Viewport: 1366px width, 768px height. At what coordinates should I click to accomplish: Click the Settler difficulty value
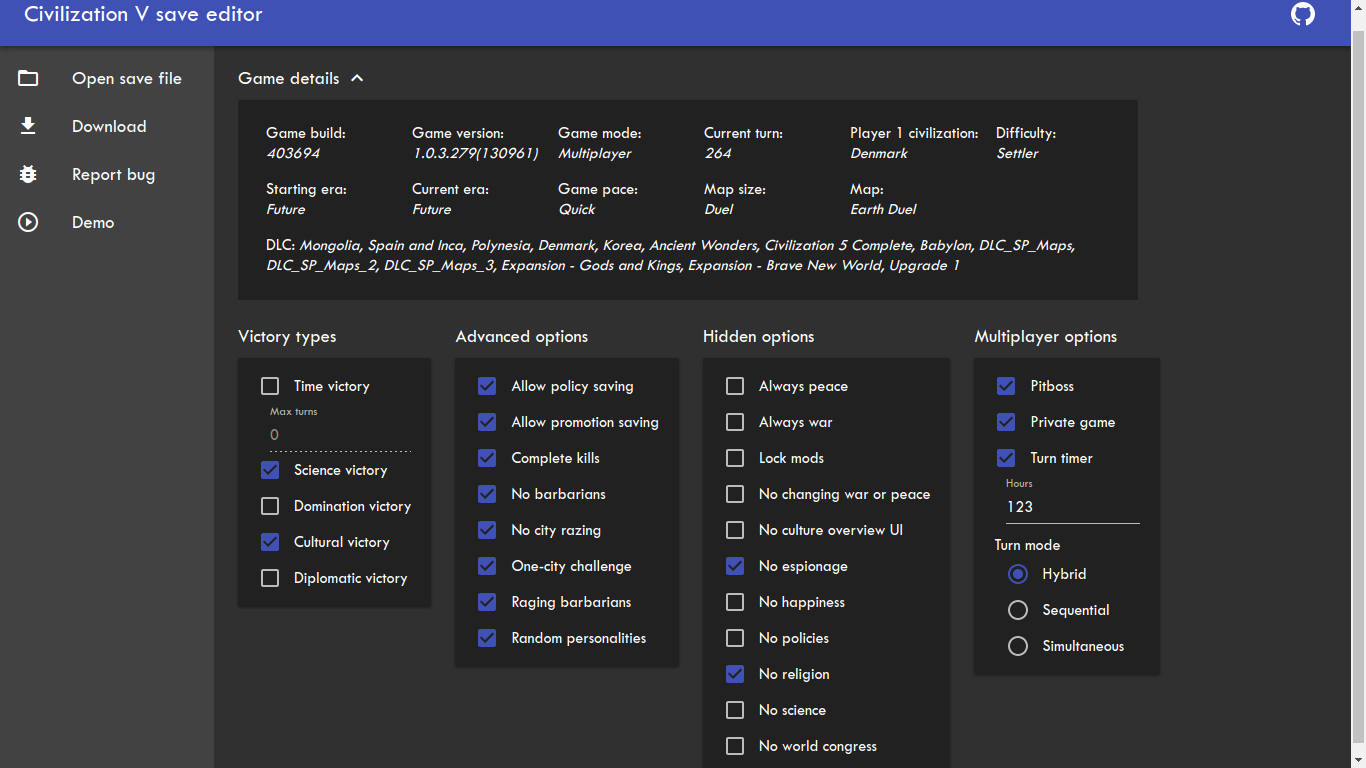tap(1017, 153)
